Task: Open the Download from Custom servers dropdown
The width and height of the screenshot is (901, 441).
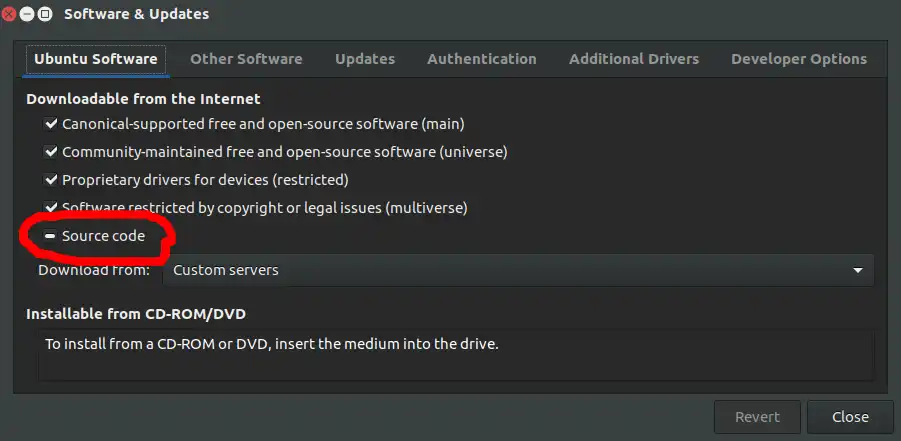Action: coord(518,270)
